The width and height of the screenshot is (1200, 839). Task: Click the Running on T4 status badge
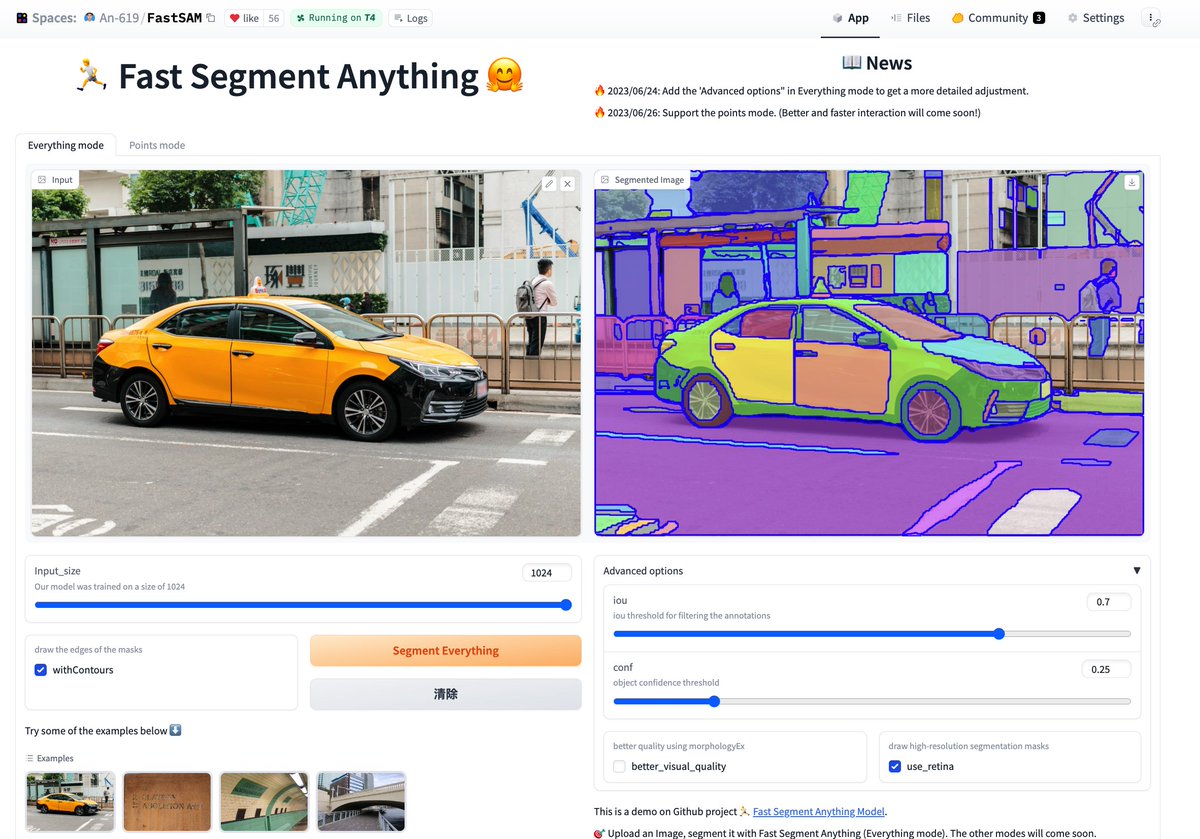click(x=336, y=17)
